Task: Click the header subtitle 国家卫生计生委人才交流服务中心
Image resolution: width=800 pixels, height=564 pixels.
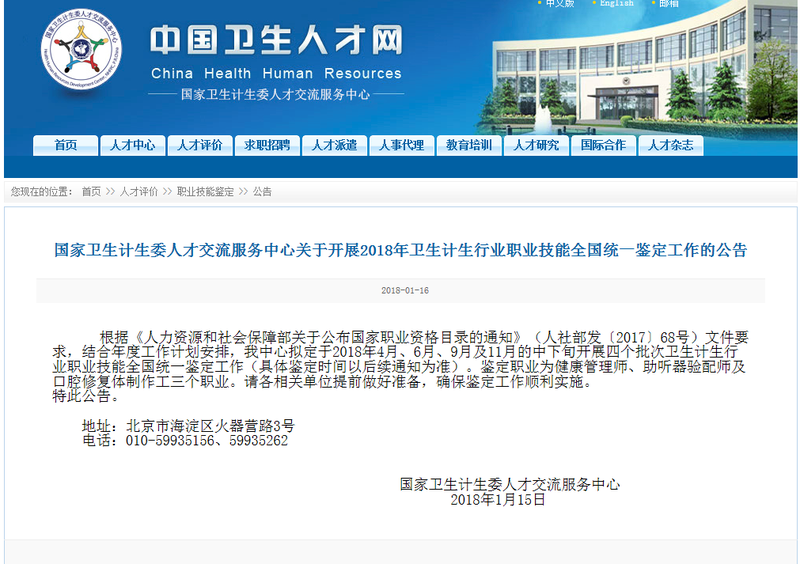Action: [x=276, y=94]
